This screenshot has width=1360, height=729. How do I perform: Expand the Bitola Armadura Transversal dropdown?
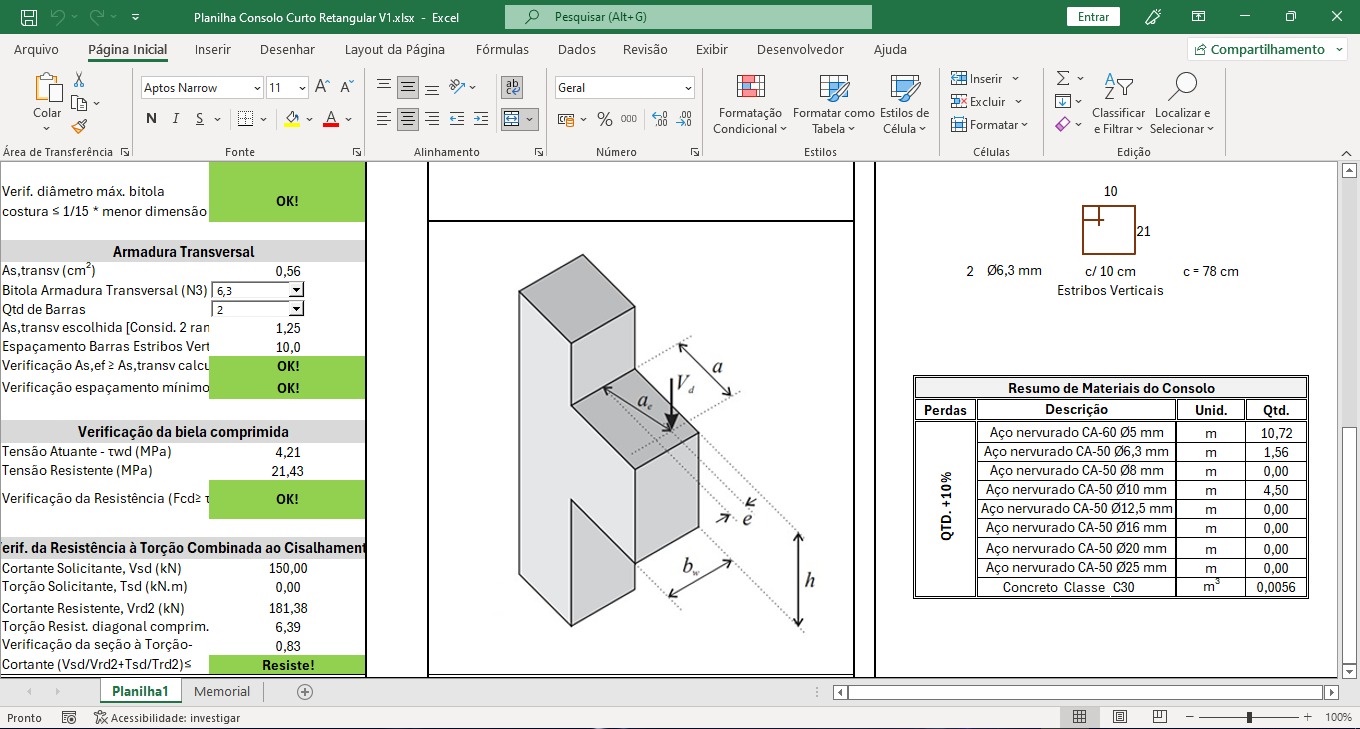[x=296, y=290]
